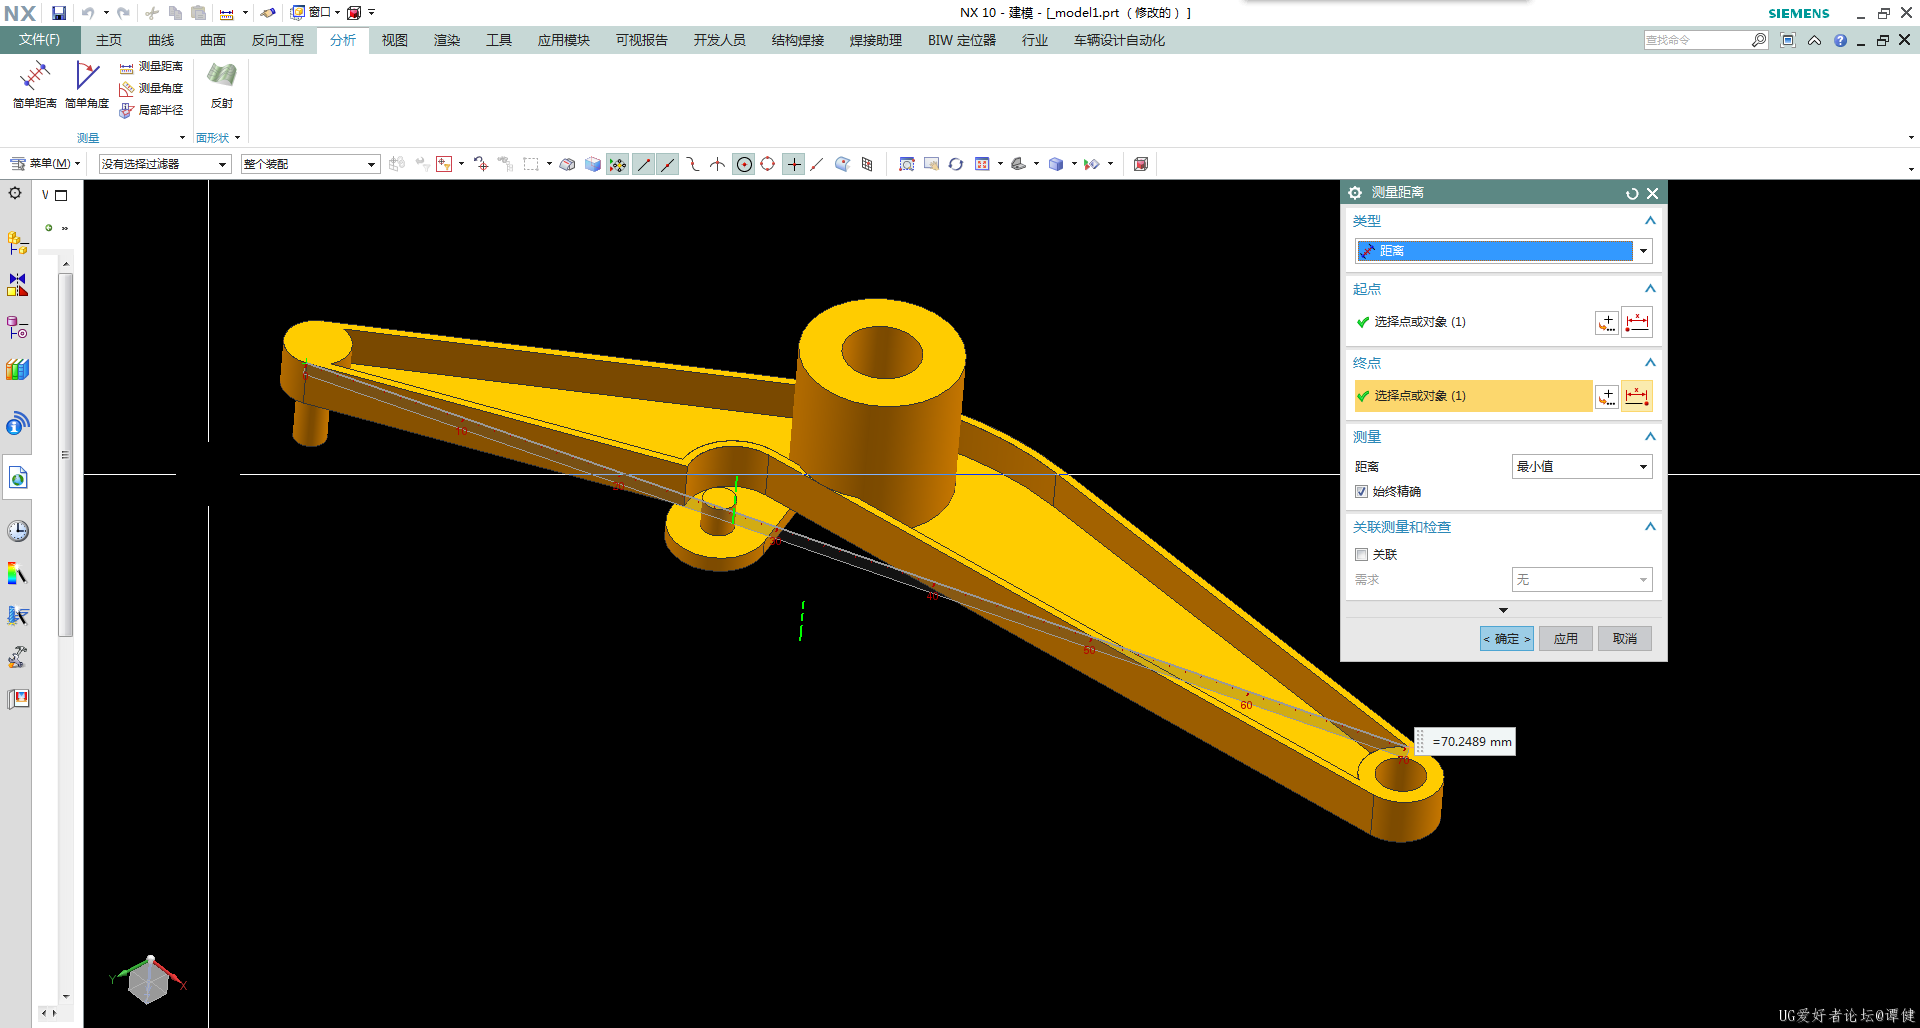The image size is (1920, 1028).
Task: Toggle the snap Arc Center icon
Action: point(744,164)
